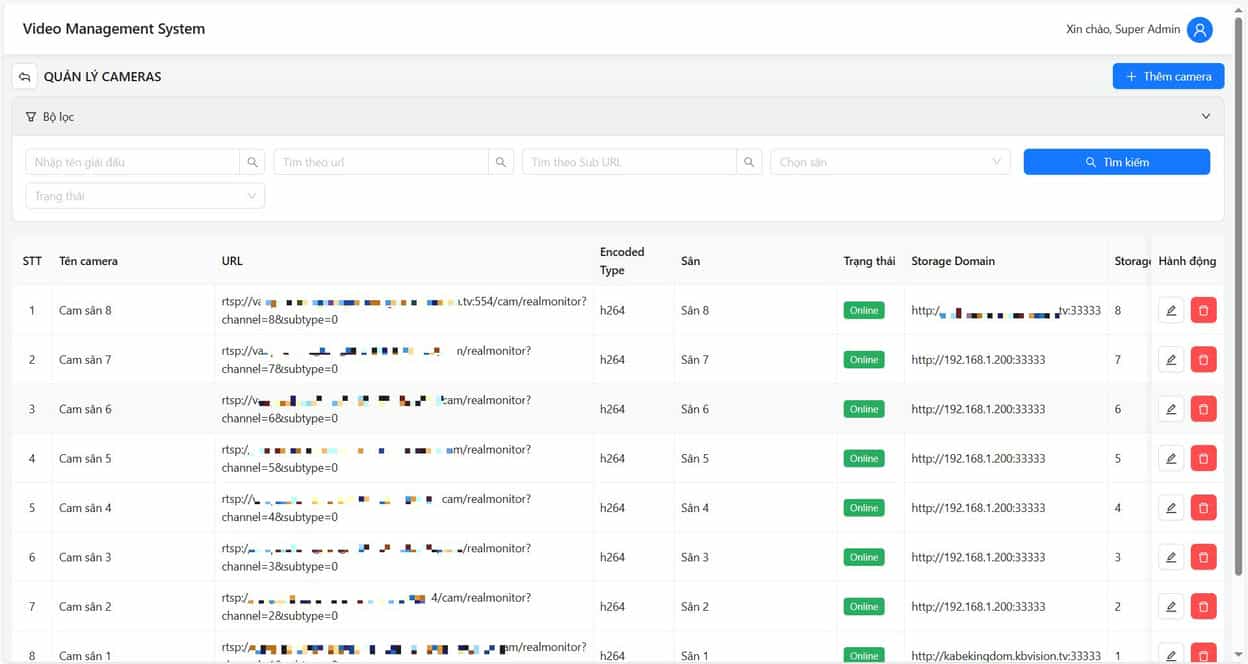1248x664 pixels.
Task: Open the Chọn sân dropdown
Action: [889, 162]
